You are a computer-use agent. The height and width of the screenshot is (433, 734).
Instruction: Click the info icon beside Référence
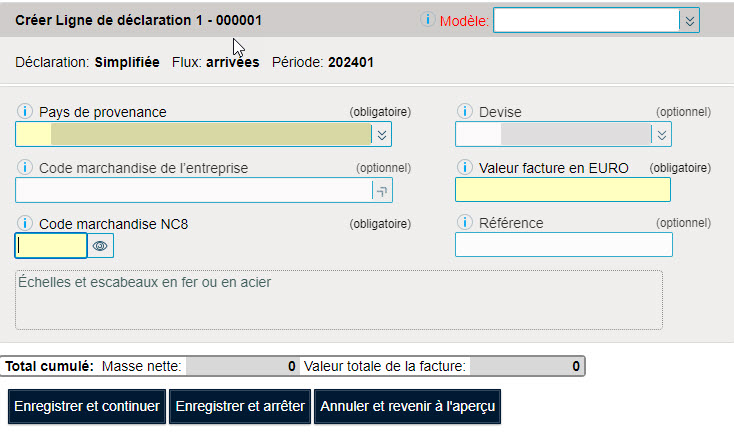[x=464, y=222]
